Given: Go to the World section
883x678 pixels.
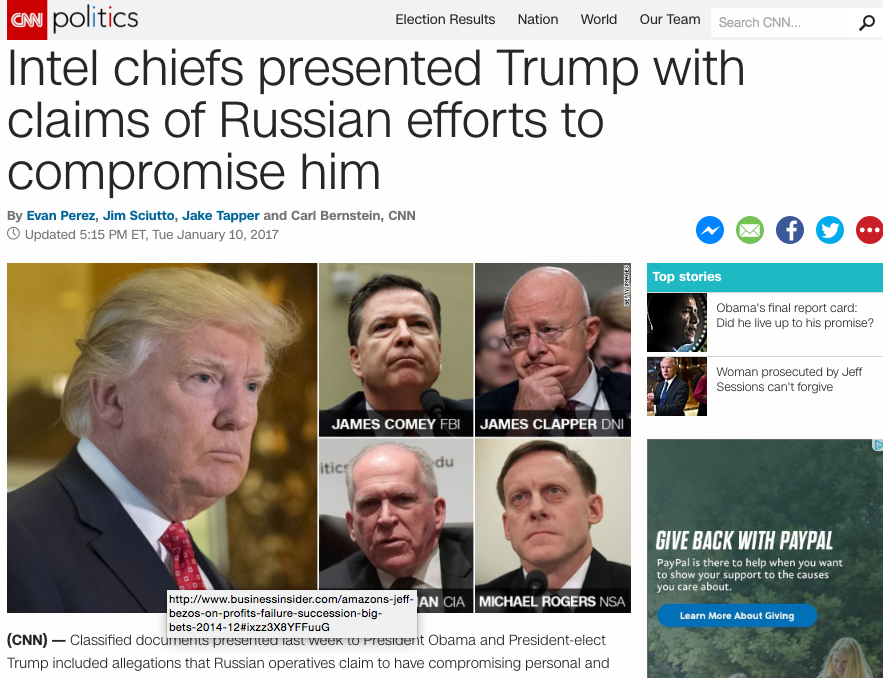Looking at the screenshot, I should [x=599, y=20].
